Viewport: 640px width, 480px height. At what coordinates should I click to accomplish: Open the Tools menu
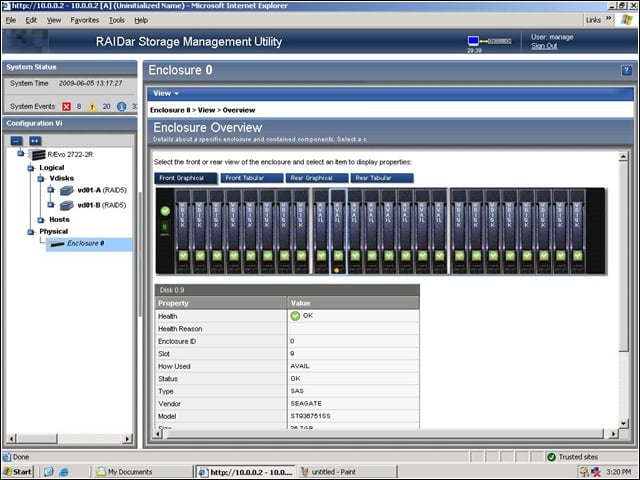116,20
